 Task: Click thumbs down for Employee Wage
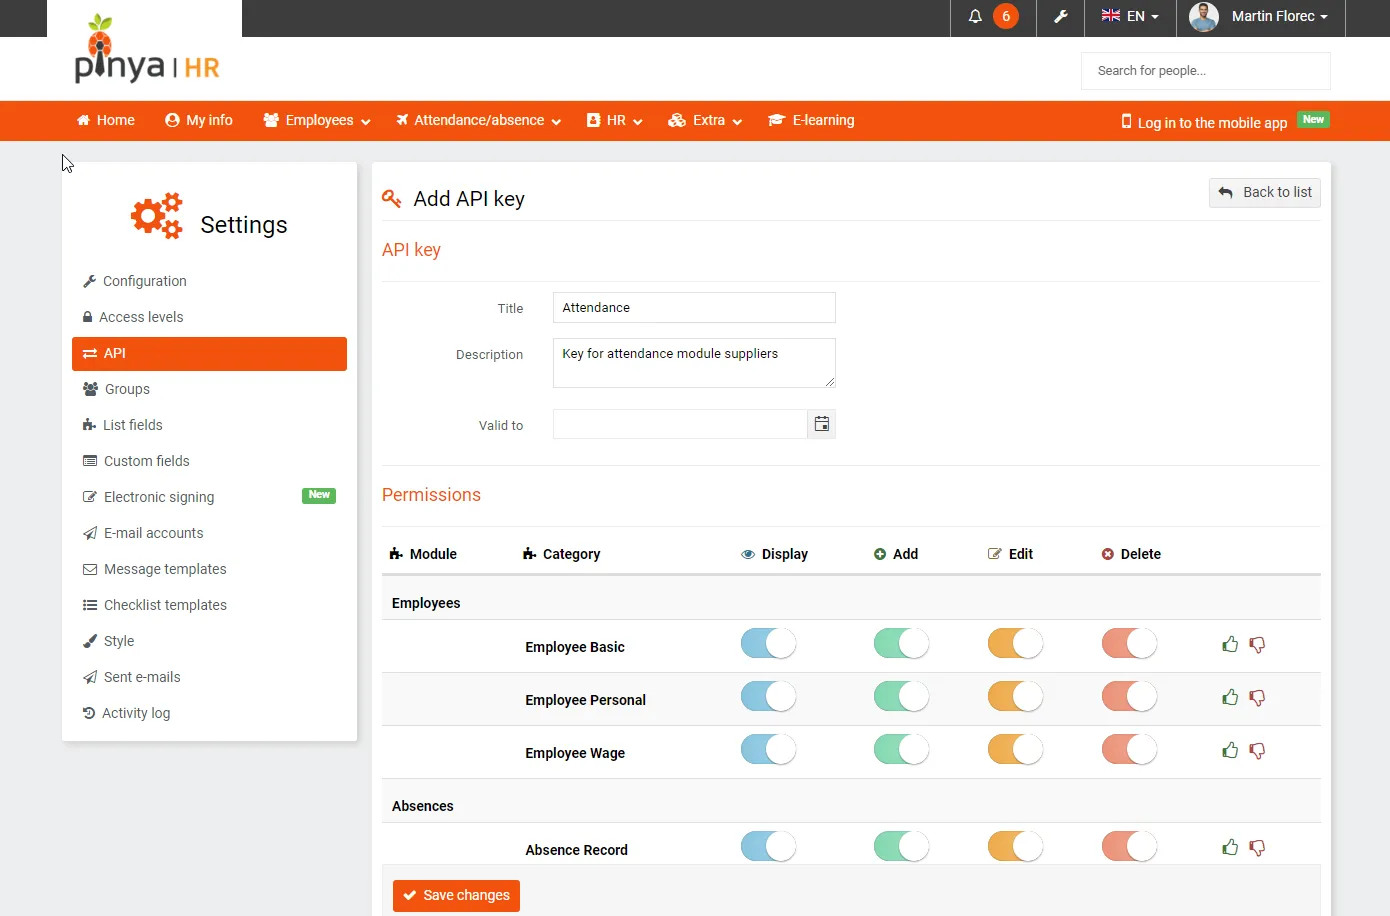[1257, 751]
